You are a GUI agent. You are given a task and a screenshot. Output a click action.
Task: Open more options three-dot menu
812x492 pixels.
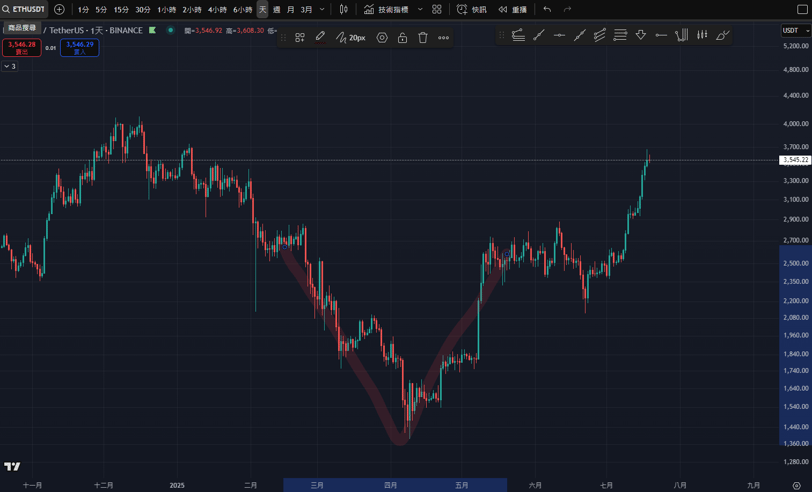click(x=443, y=37)
